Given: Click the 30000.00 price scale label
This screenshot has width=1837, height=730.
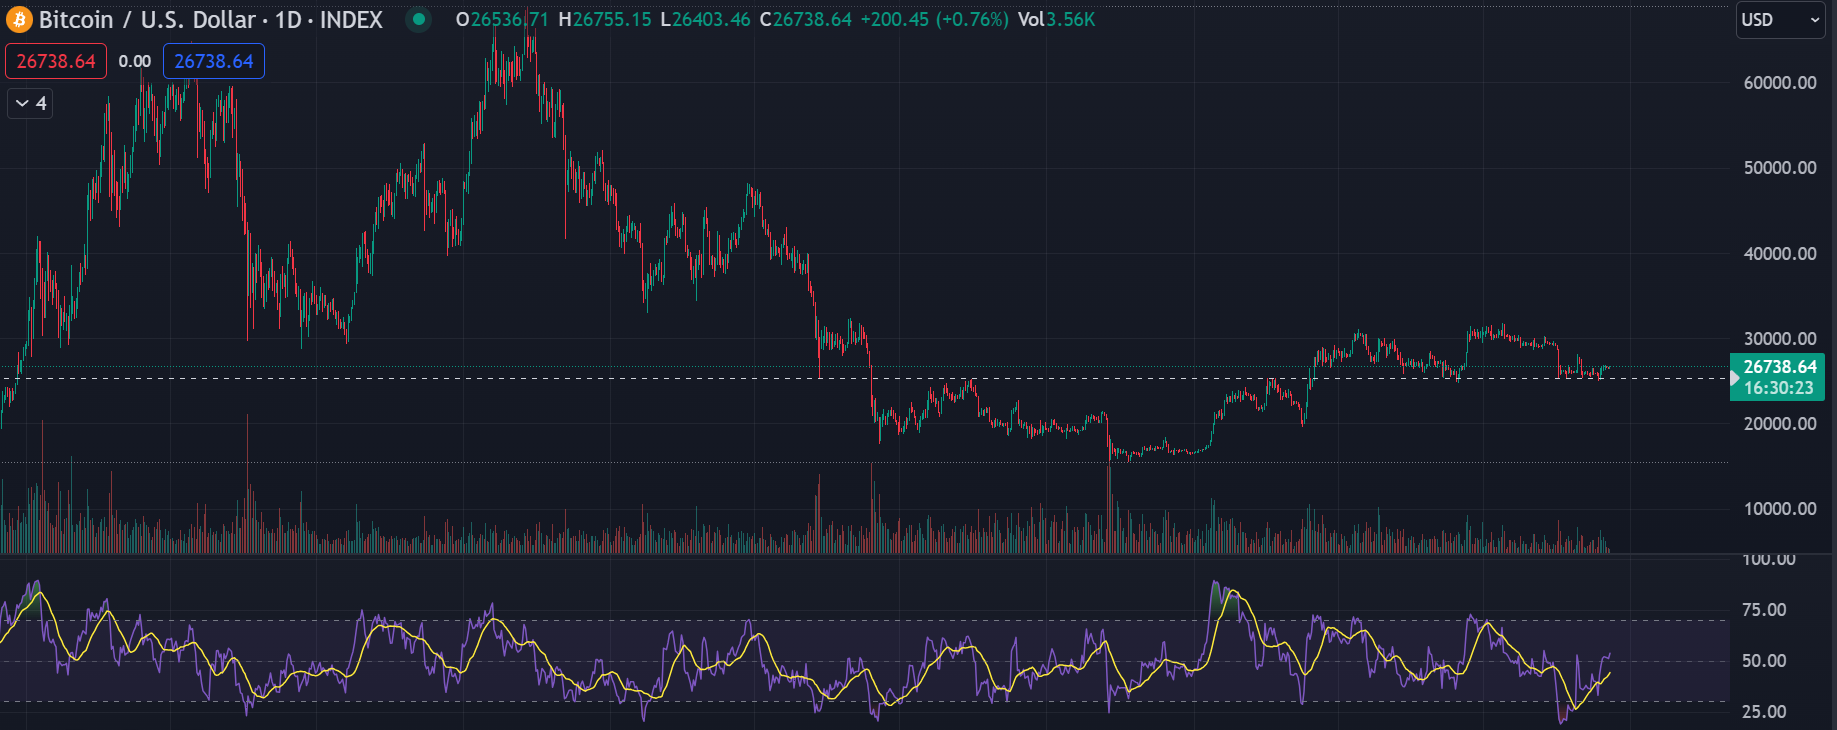Looking at the screenshot, I should pos(1780,339).
